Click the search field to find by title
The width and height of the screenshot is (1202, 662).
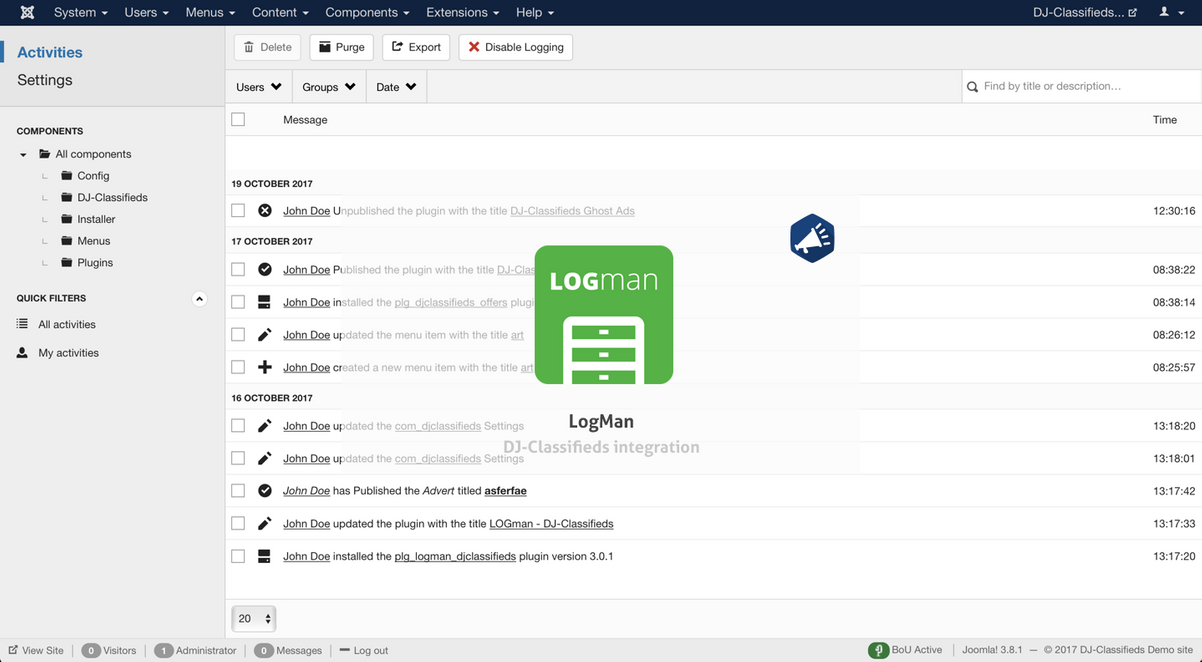[1081, 86]
